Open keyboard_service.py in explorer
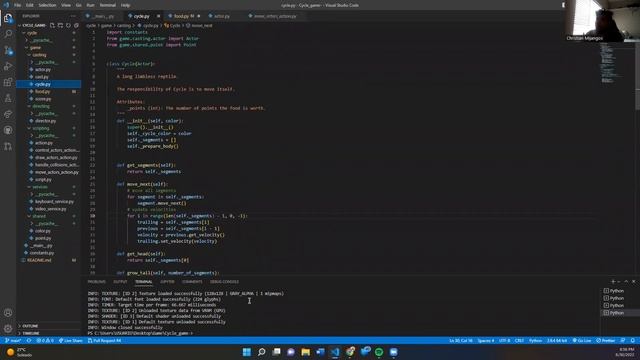Screen dimensions: 640x360 (x=54, y=202)
